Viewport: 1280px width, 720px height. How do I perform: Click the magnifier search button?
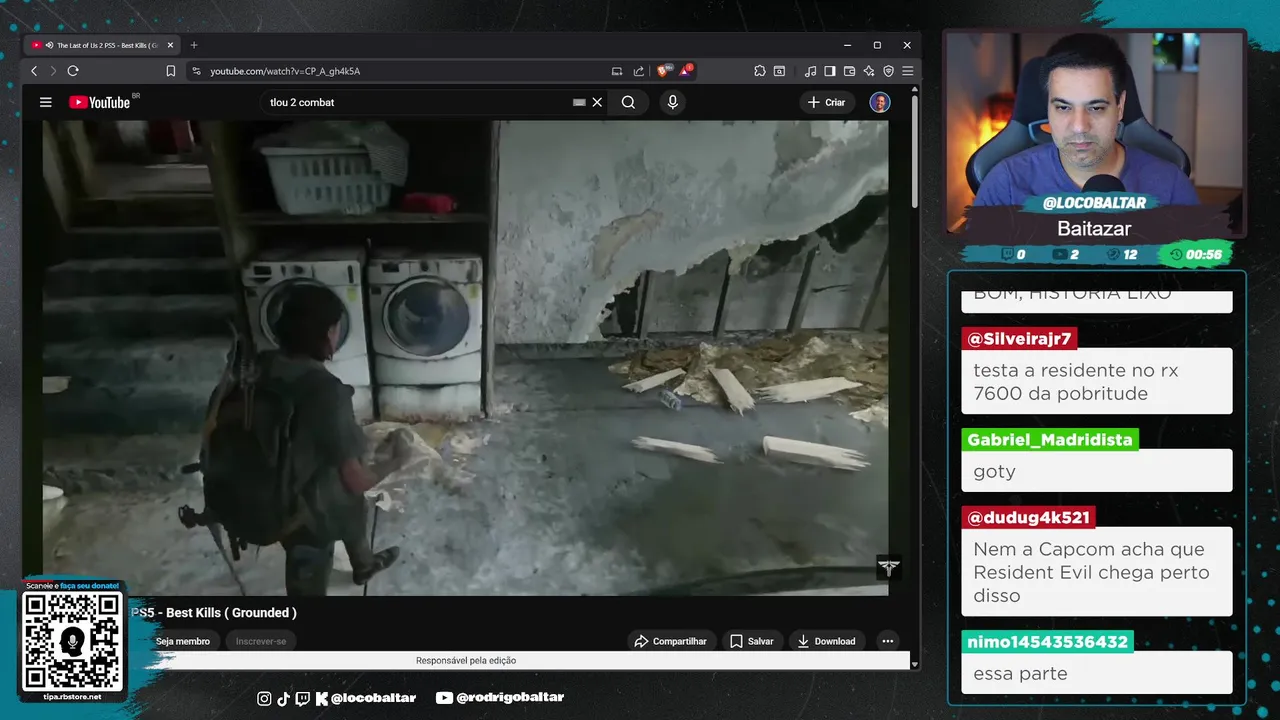tap(628, 102)
